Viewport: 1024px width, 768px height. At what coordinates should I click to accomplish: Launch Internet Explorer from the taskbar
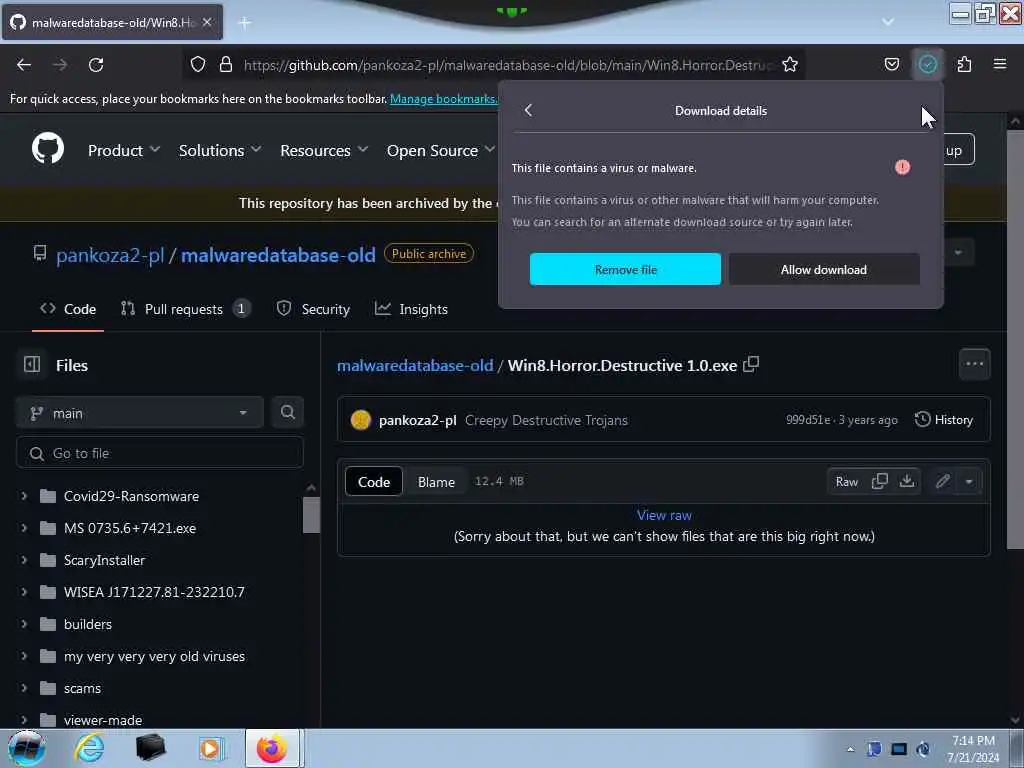(89, 748)
